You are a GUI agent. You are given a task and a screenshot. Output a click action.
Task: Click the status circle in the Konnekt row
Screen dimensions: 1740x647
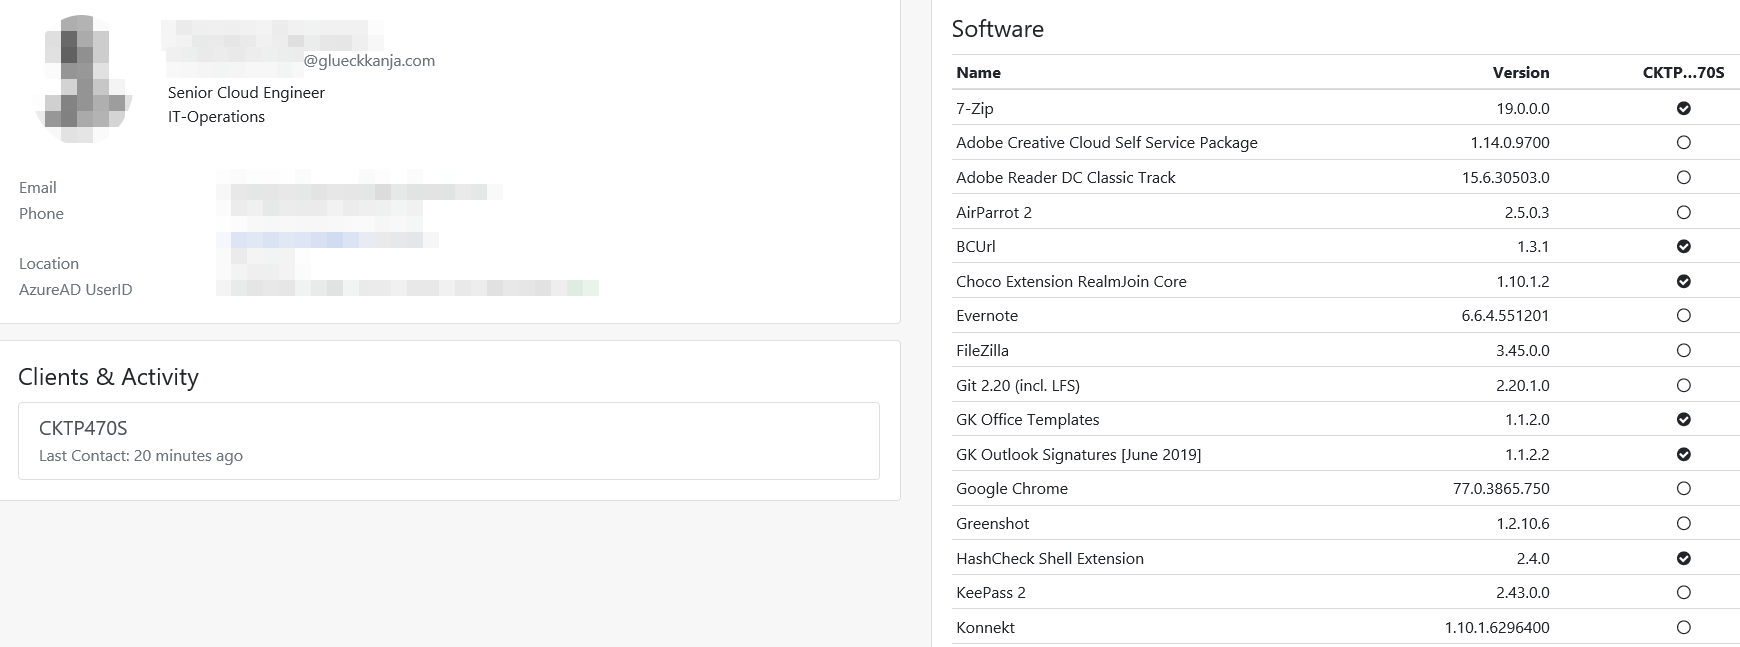[x=1684, y=627]
